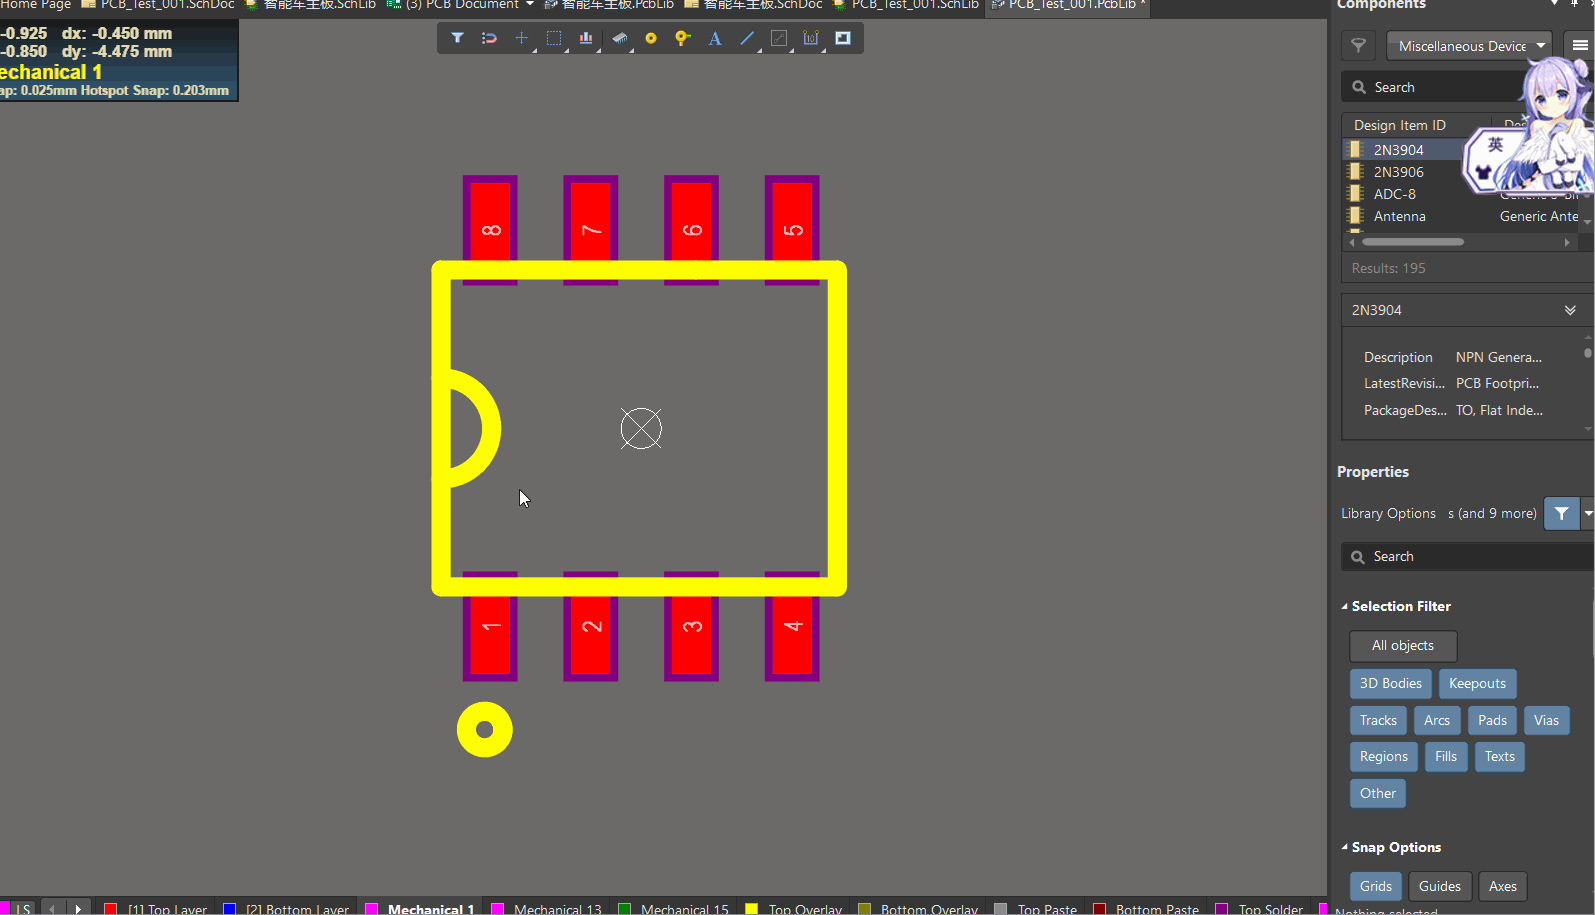Click the Place Dimension tool icon
1595x915 pixels.
click(811, 38)
